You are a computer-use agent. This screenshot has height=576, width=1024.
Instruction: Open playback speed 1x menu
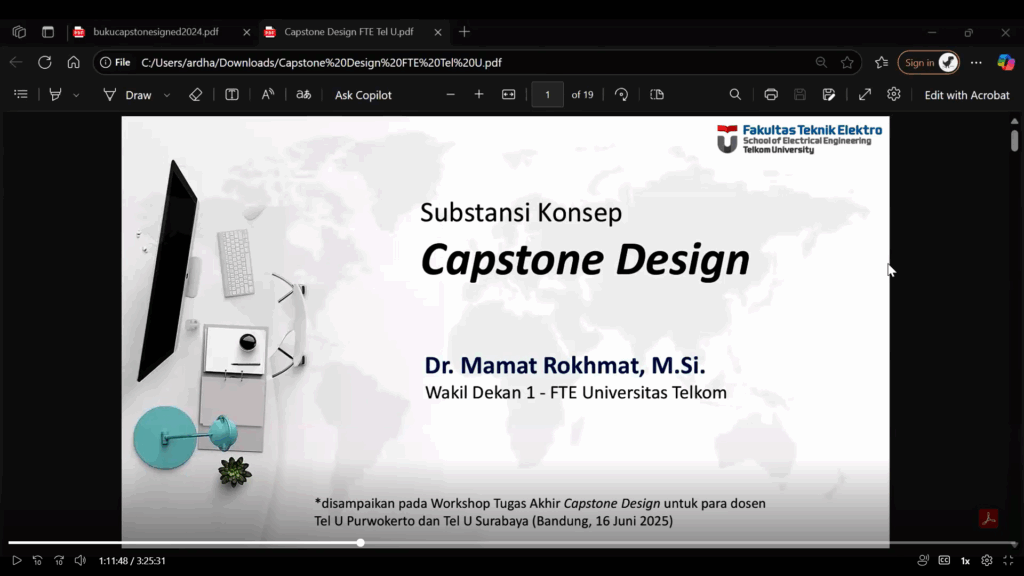[x=965, y=561]
